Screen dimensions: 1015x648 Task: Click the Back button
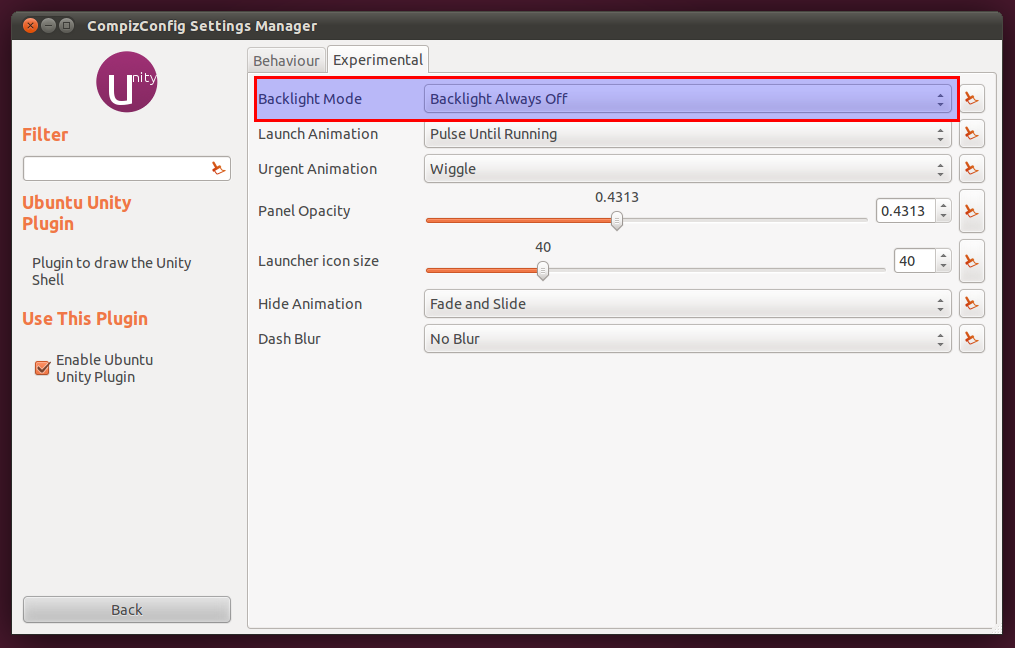[127, 609]
